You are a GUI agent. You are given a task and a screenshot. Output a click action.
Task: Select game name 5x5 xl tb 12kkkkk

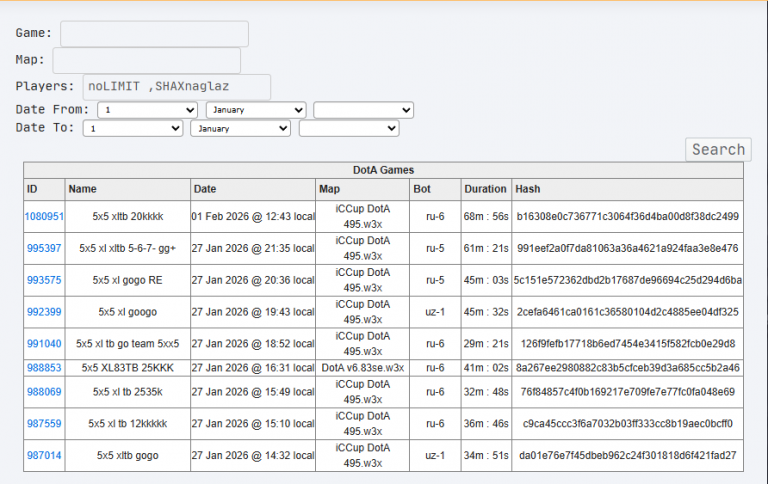point(127,424)
